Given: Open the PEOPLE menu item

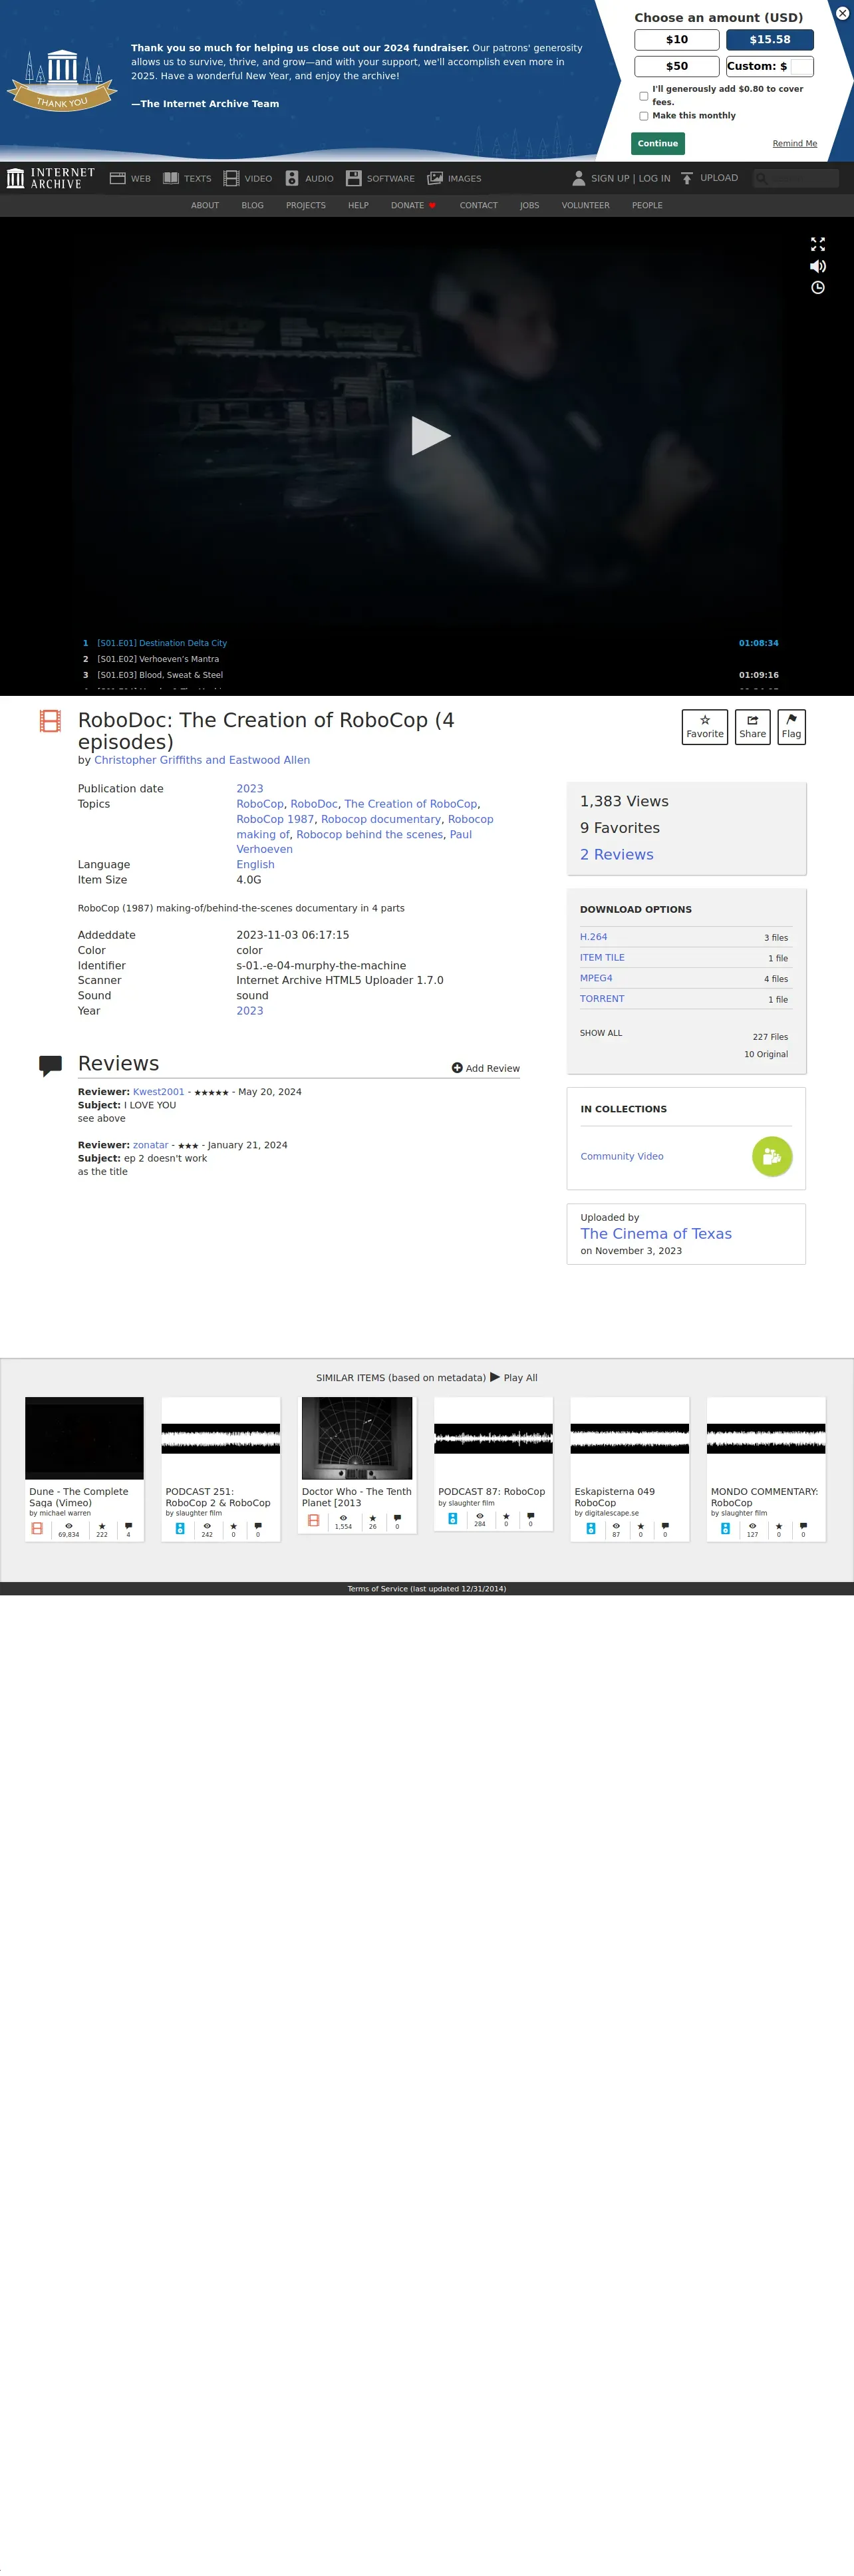Looking at the screenshot, I should click(x=647, y=206).
